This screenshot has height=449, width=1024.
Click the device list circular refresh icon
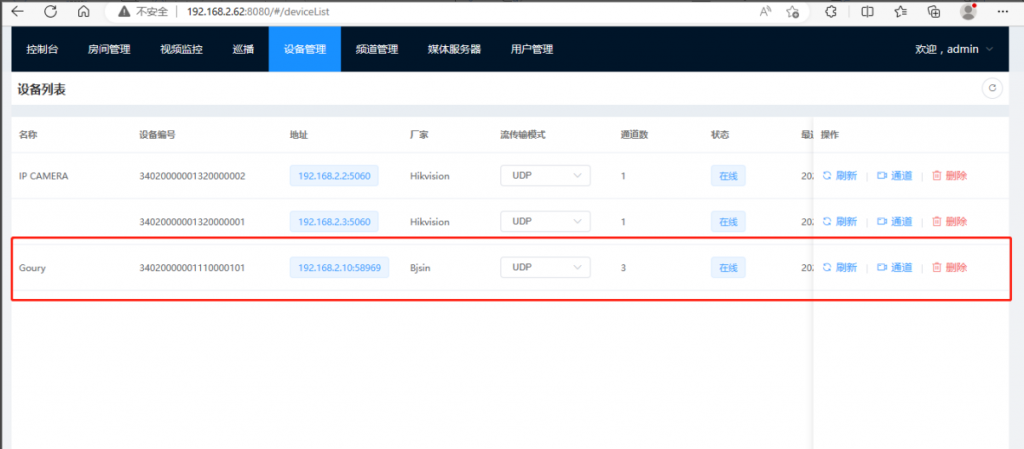[992, 89]
